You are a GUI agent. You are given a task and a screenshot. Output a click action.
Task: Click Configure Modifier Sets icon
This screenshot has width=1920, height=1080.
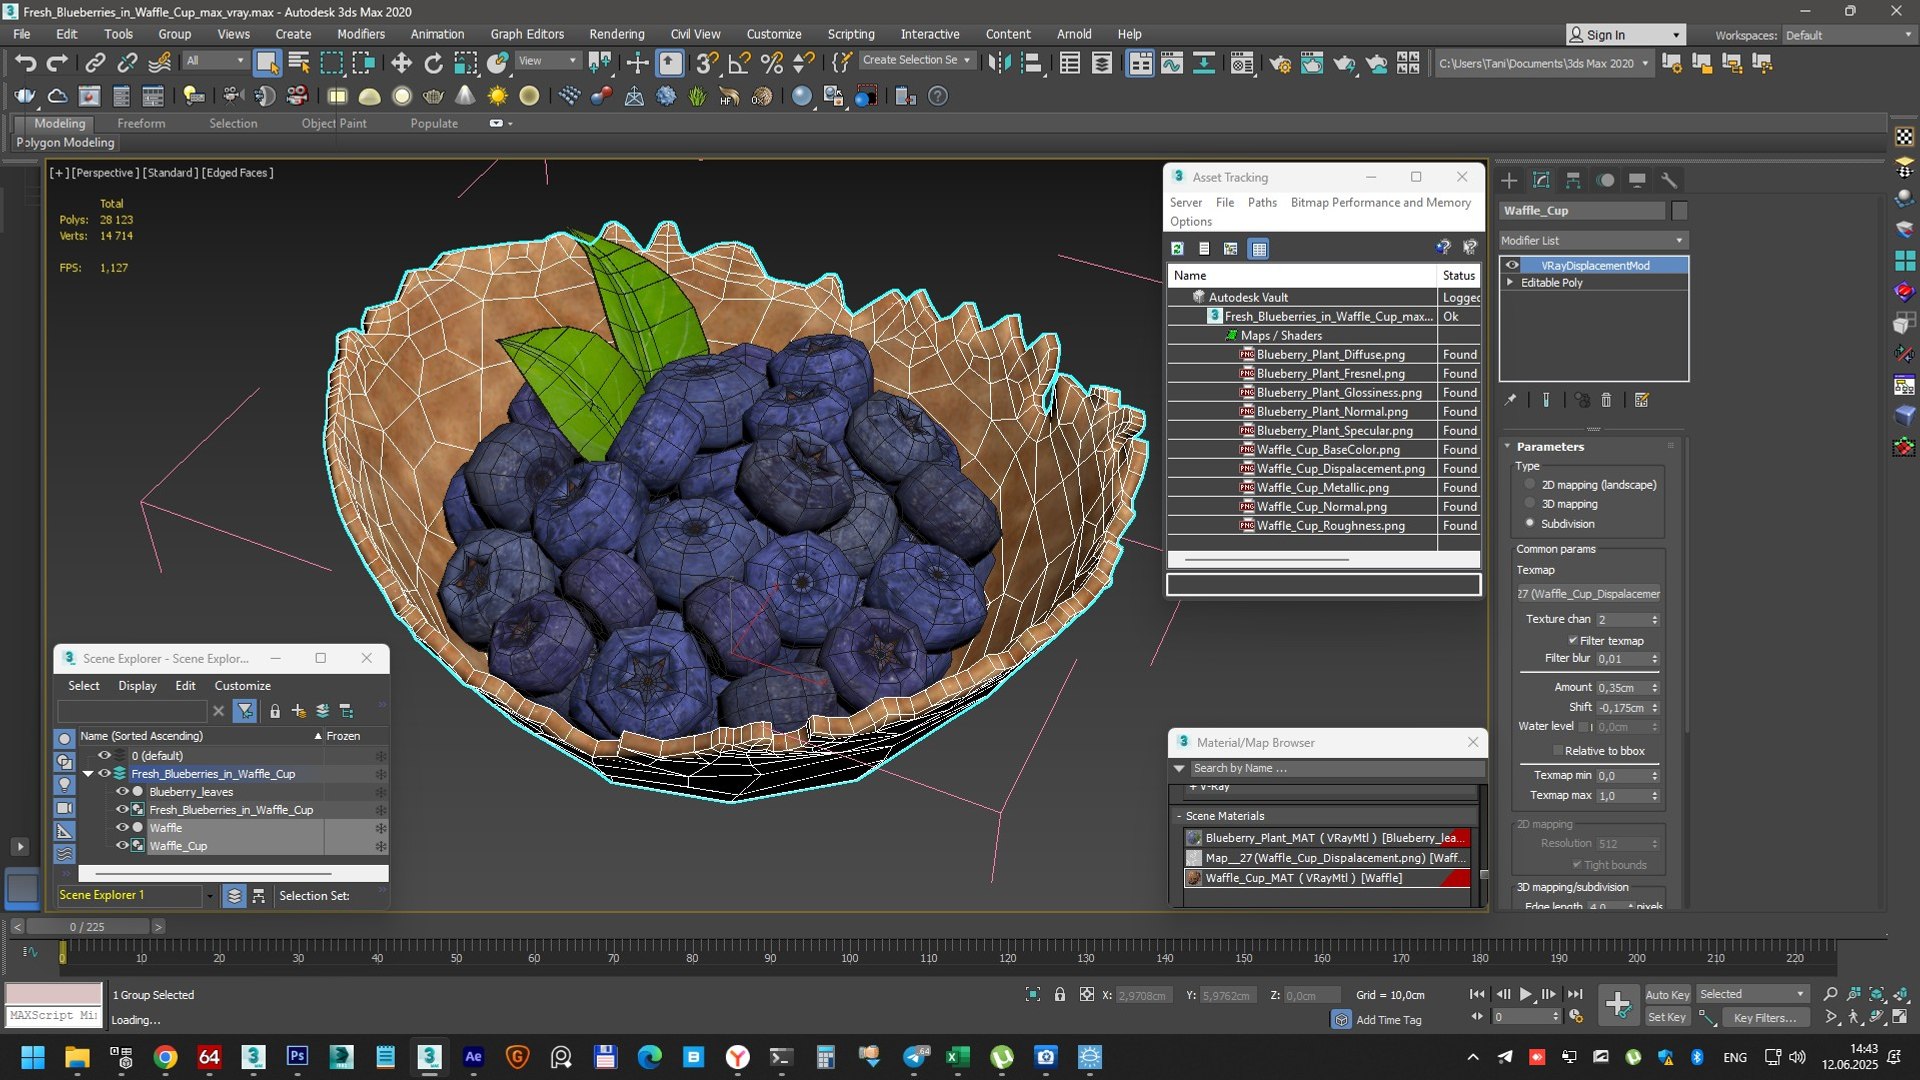point(1641,400)
